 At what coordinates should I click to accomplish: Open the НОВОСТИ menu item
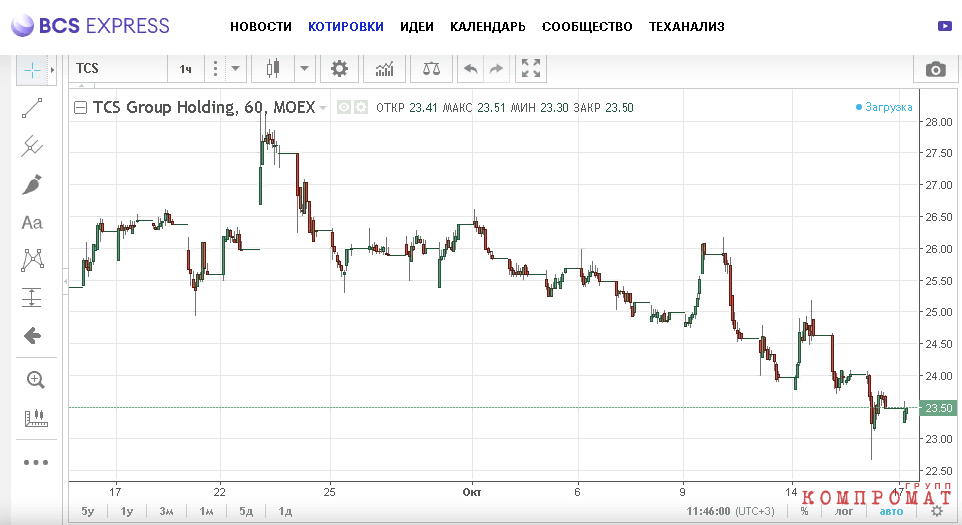[x=261, y=26]
